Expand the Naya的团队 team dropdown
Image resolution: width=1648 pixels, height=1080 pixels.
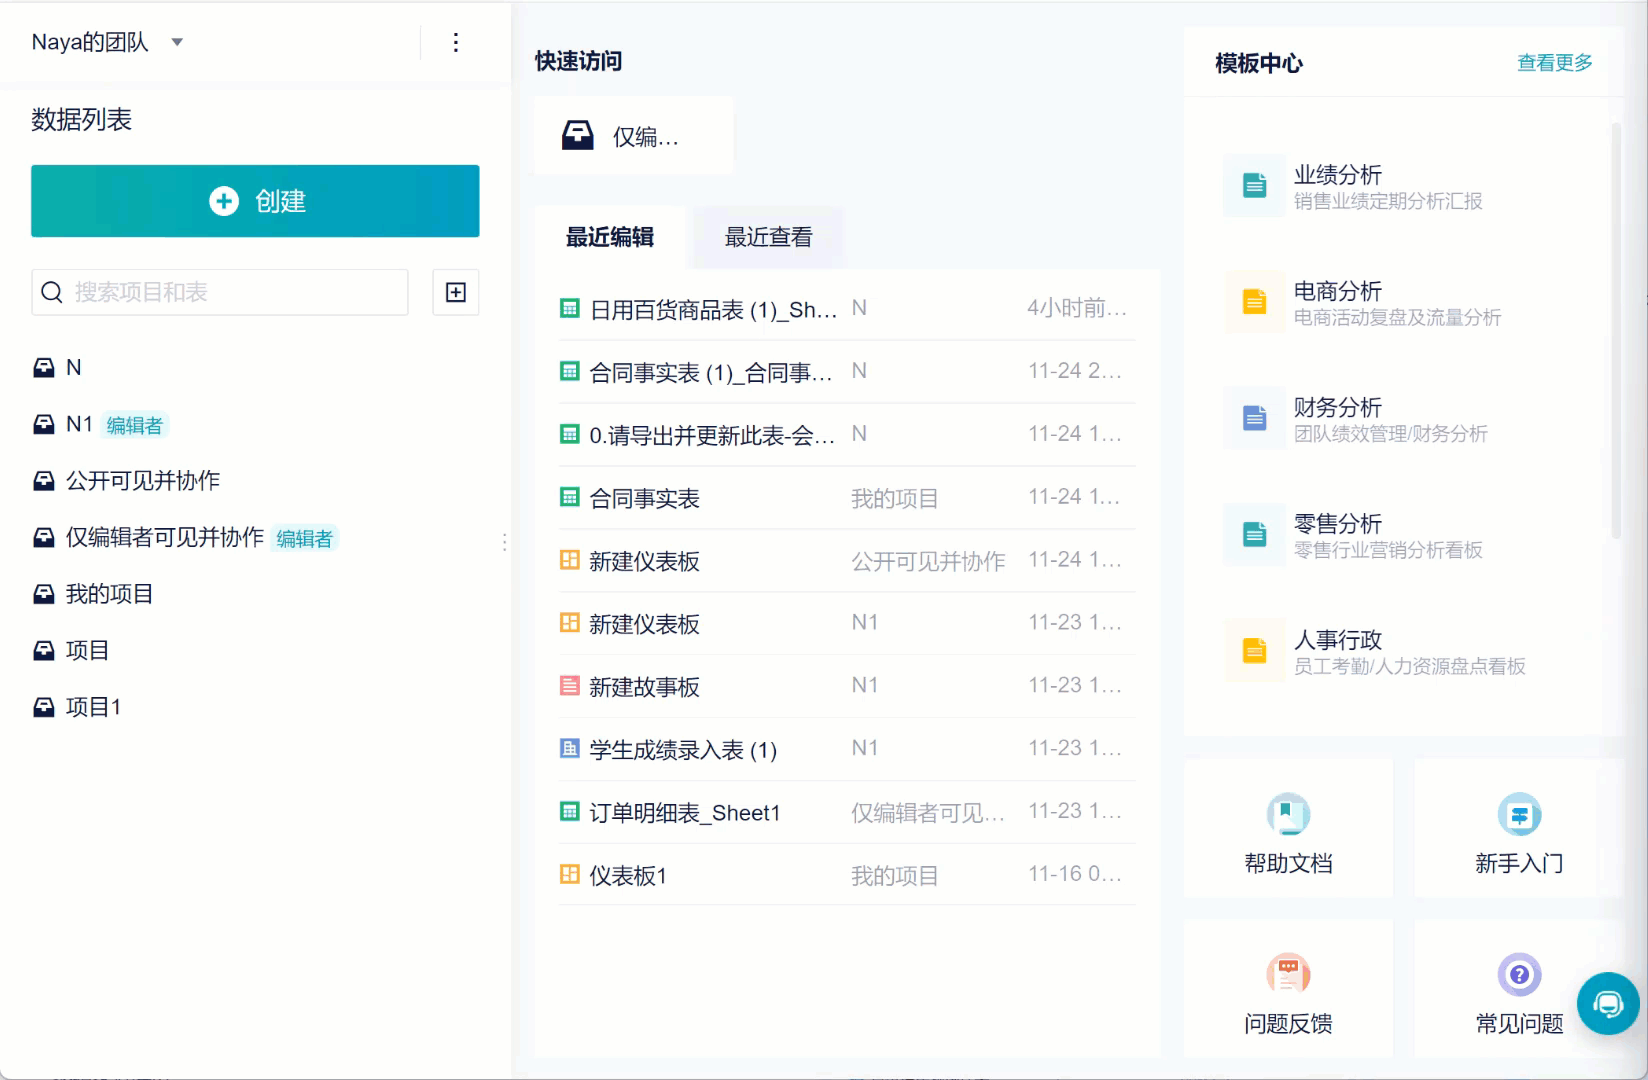click(x=177, y=42)
